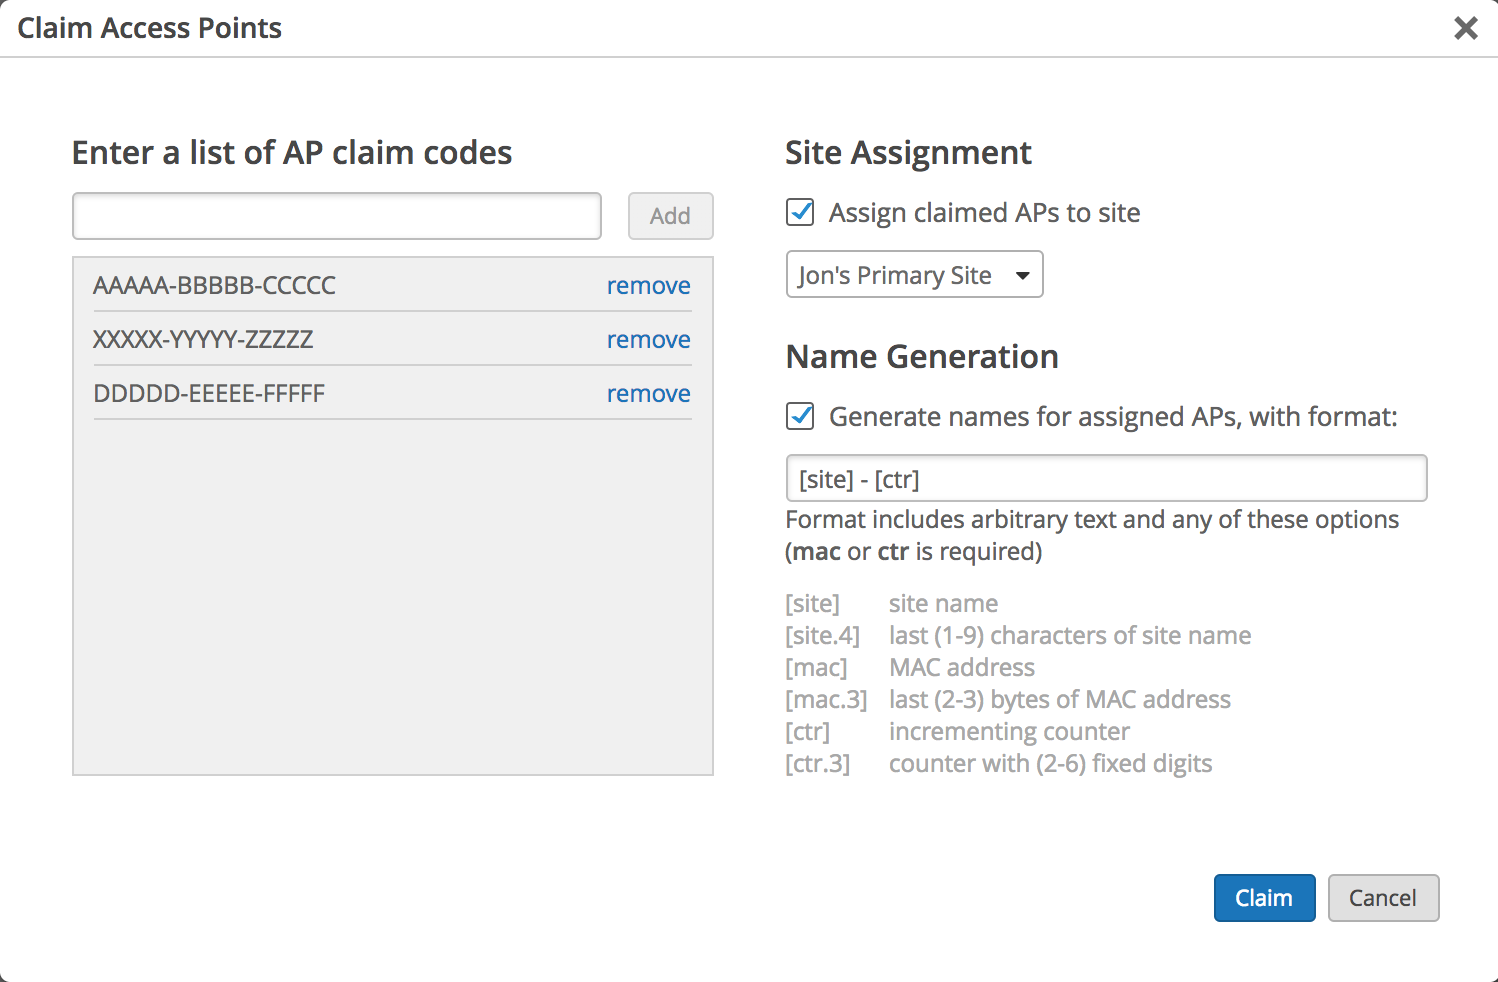Select the XXXXX-YYYYY-ZZZZZ code entry
Screen dimensions: 1498x982
pyautogui.click(x=203, y=340)
